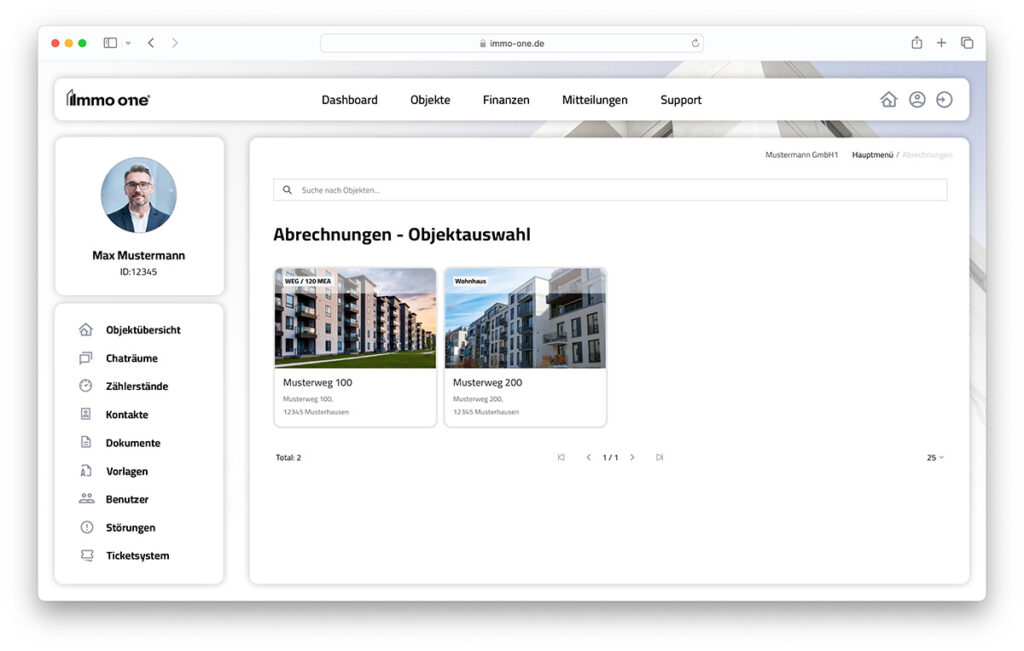Click the Zählerstände gauge icon
This screenshot has height=651, width=1024.
(x=86, y=386)
